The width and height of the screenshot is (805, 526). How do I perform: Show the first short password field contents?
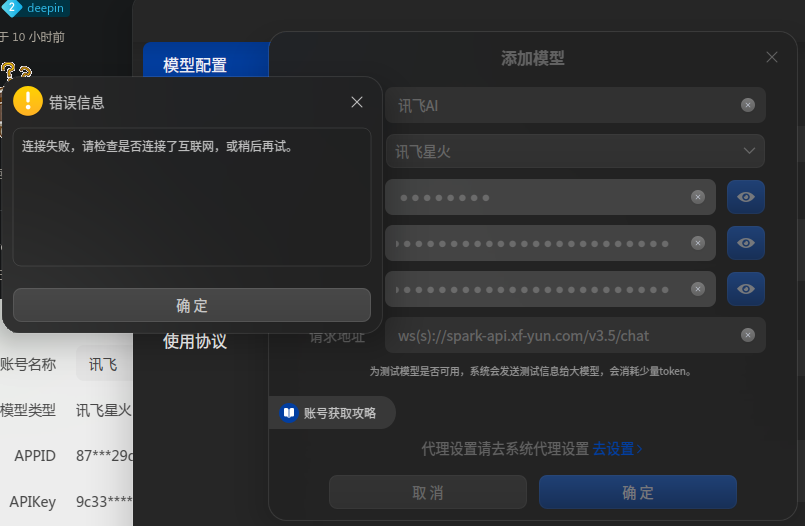pos(745,197)
